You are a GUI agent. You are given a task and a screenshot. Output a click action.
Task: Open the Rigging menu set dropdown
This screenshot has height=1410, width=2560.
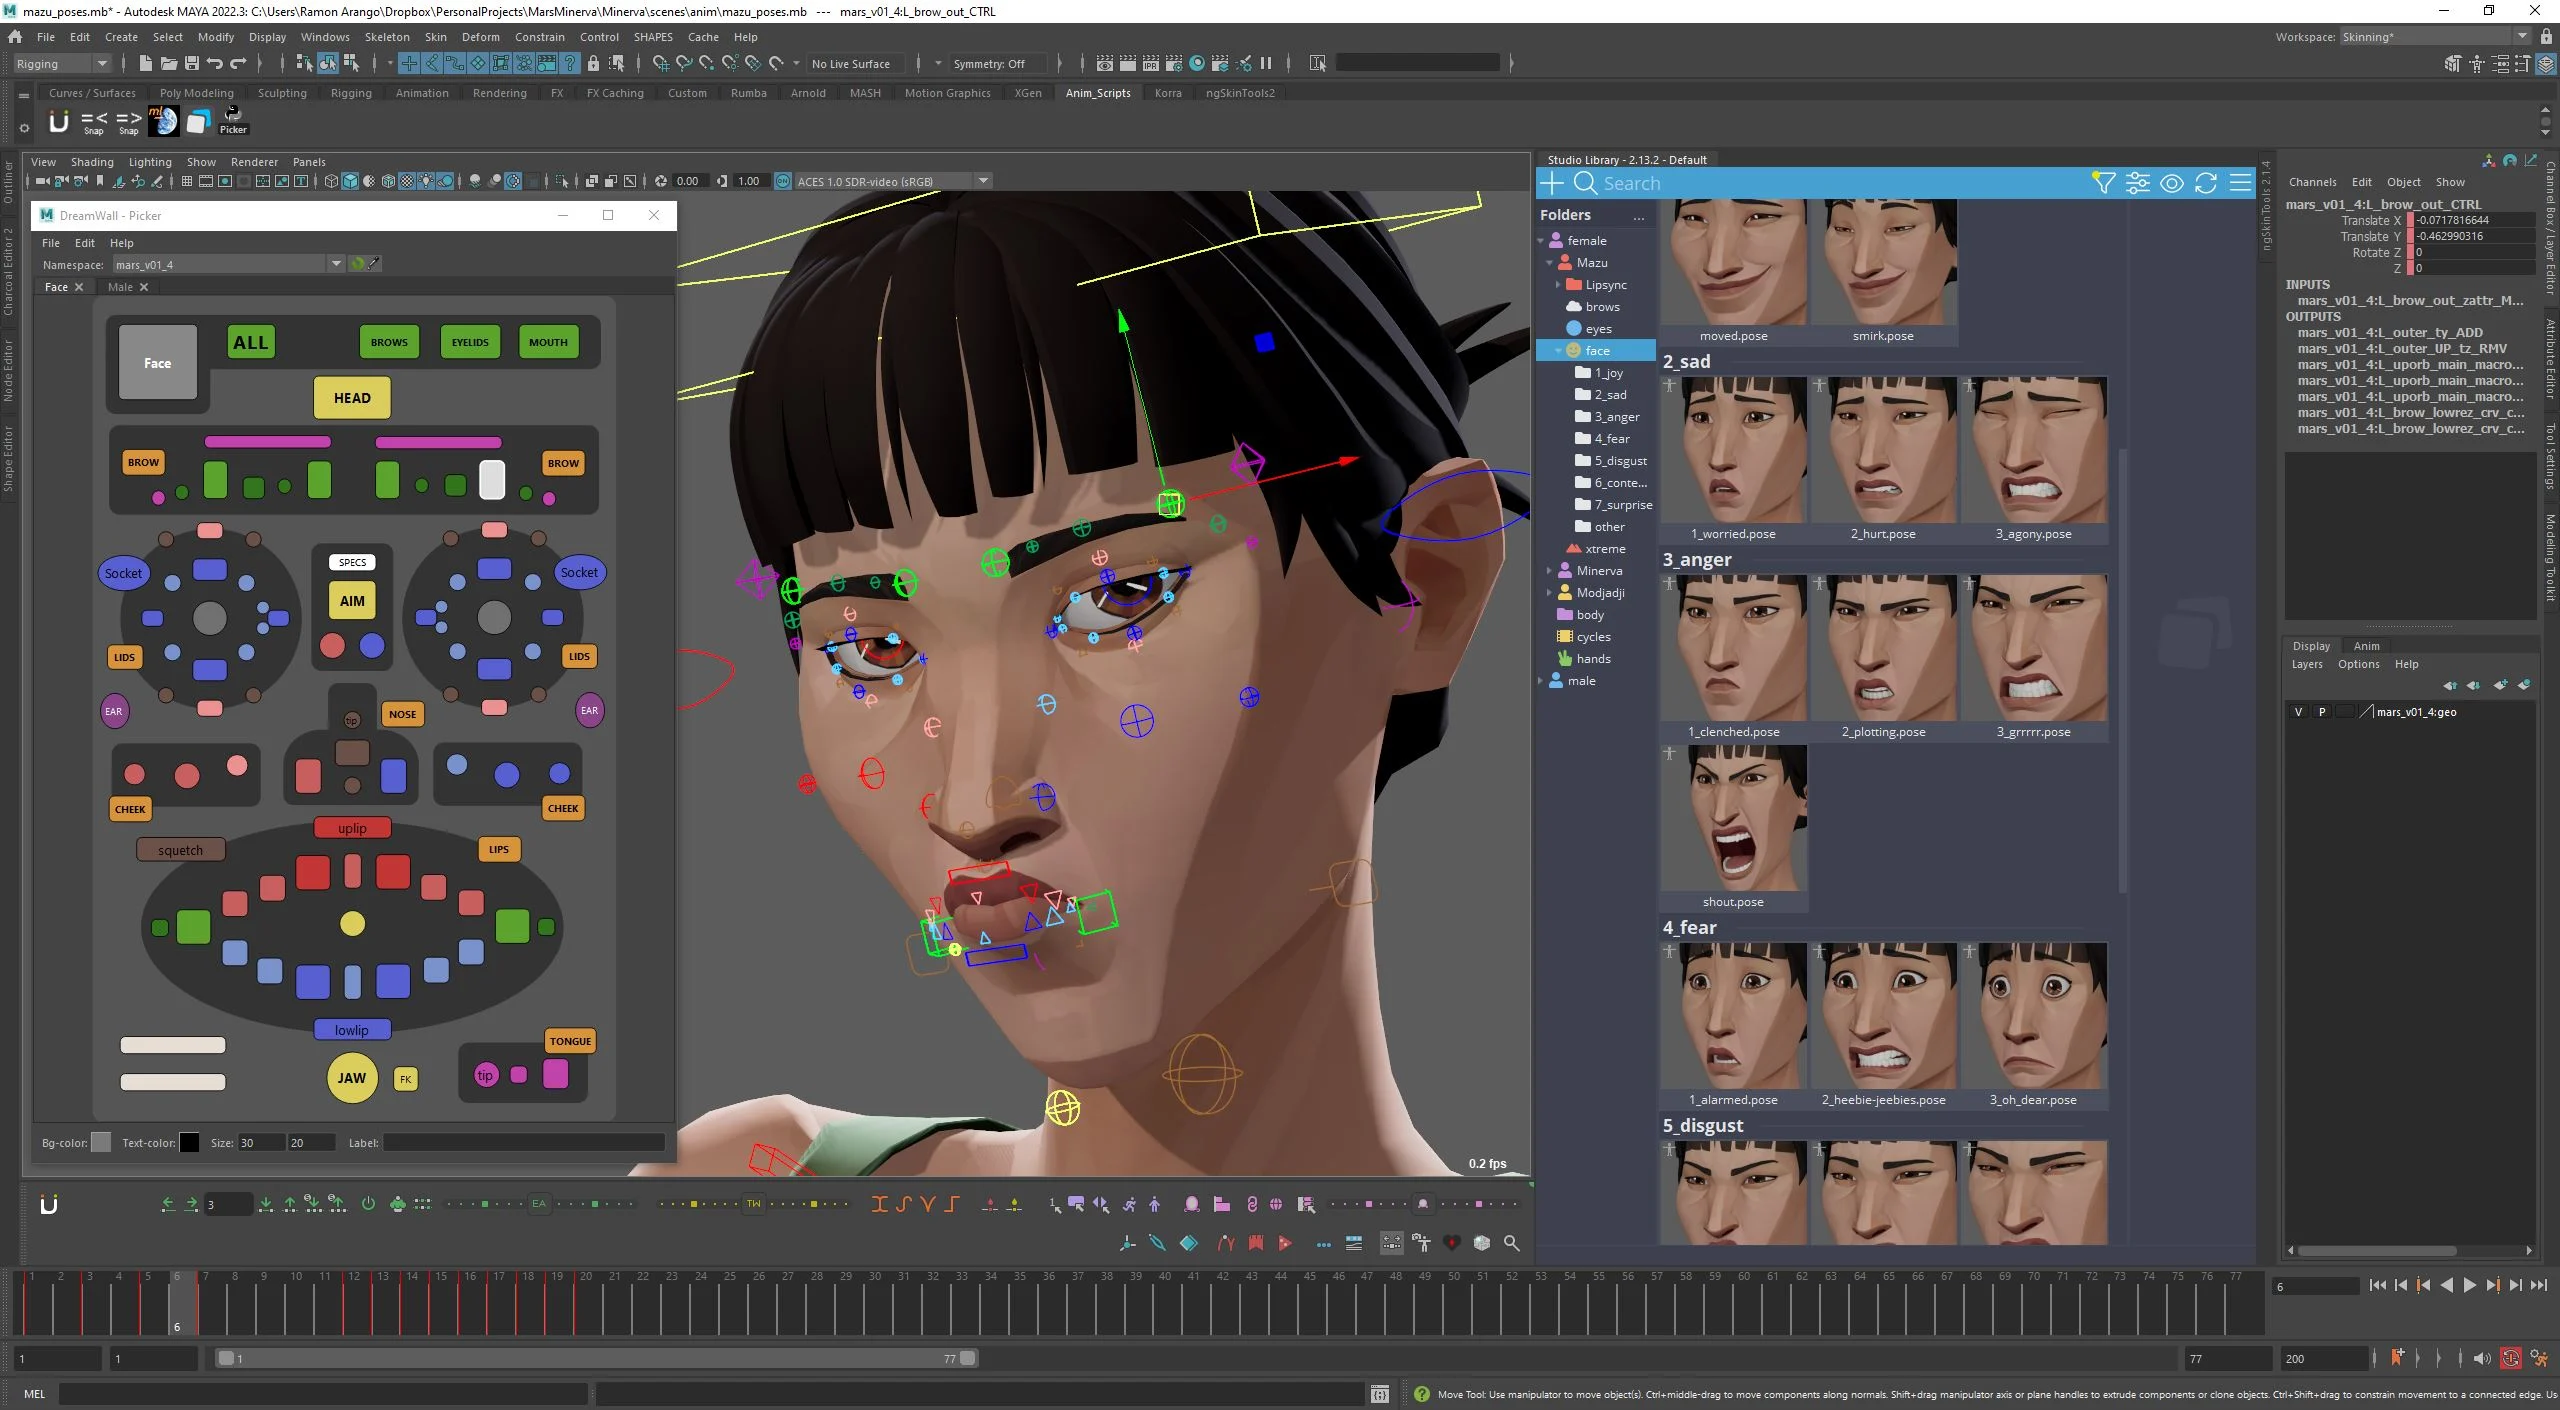(x=101, y=64)
